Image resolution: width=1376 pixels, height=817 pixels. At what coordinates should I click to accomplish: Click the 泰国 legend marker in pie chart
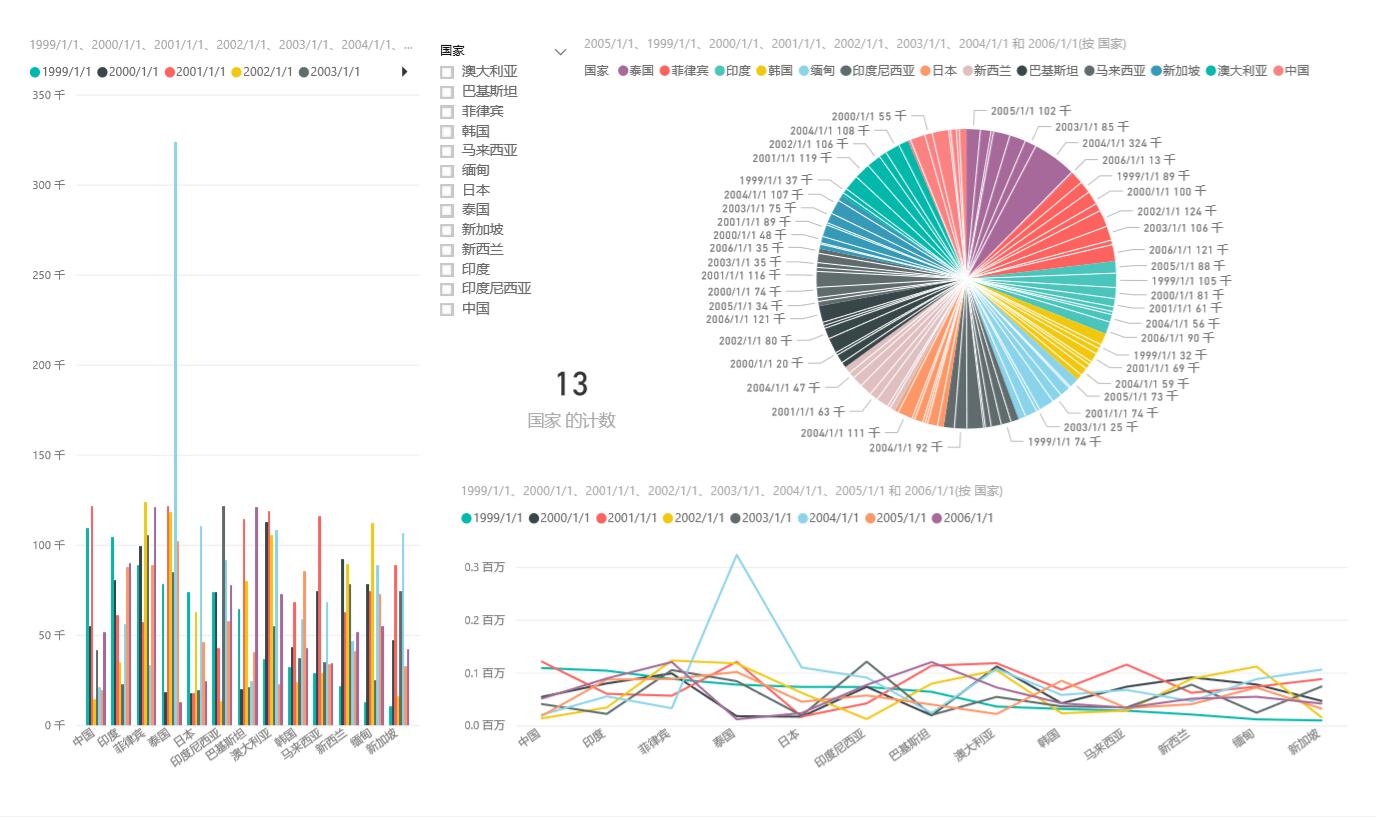coord(623,71)
